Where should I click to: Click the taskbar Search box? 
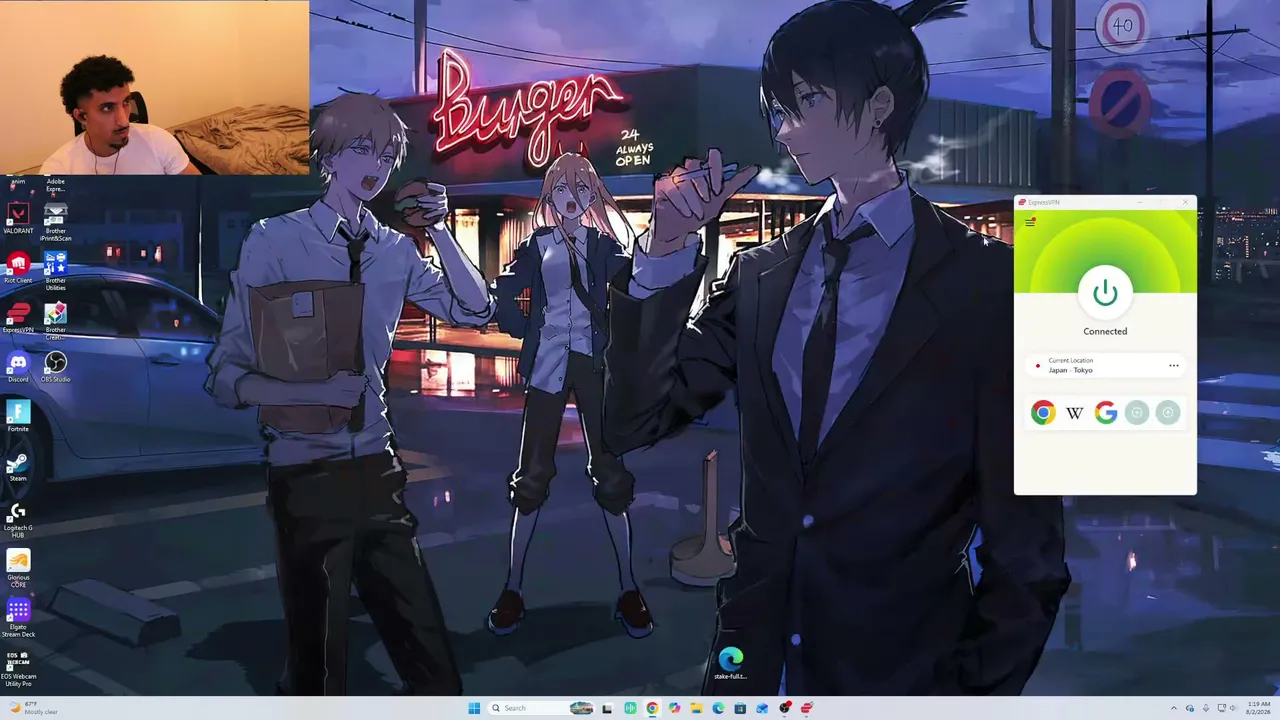[x=541, y=708]
